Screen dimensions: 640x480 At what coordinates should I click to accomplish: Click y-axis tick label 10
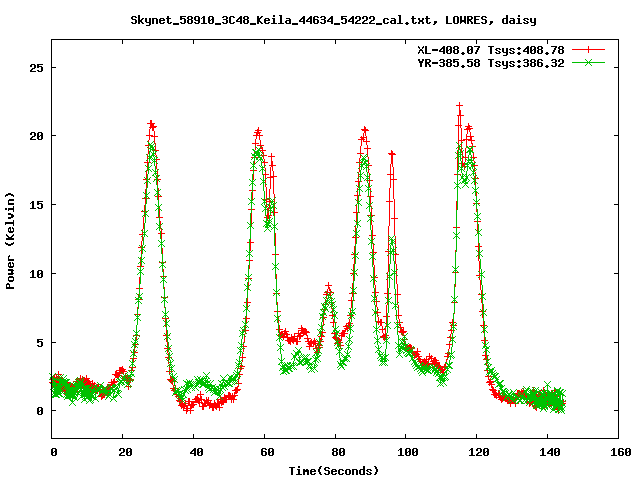click(x=36, y=274)
